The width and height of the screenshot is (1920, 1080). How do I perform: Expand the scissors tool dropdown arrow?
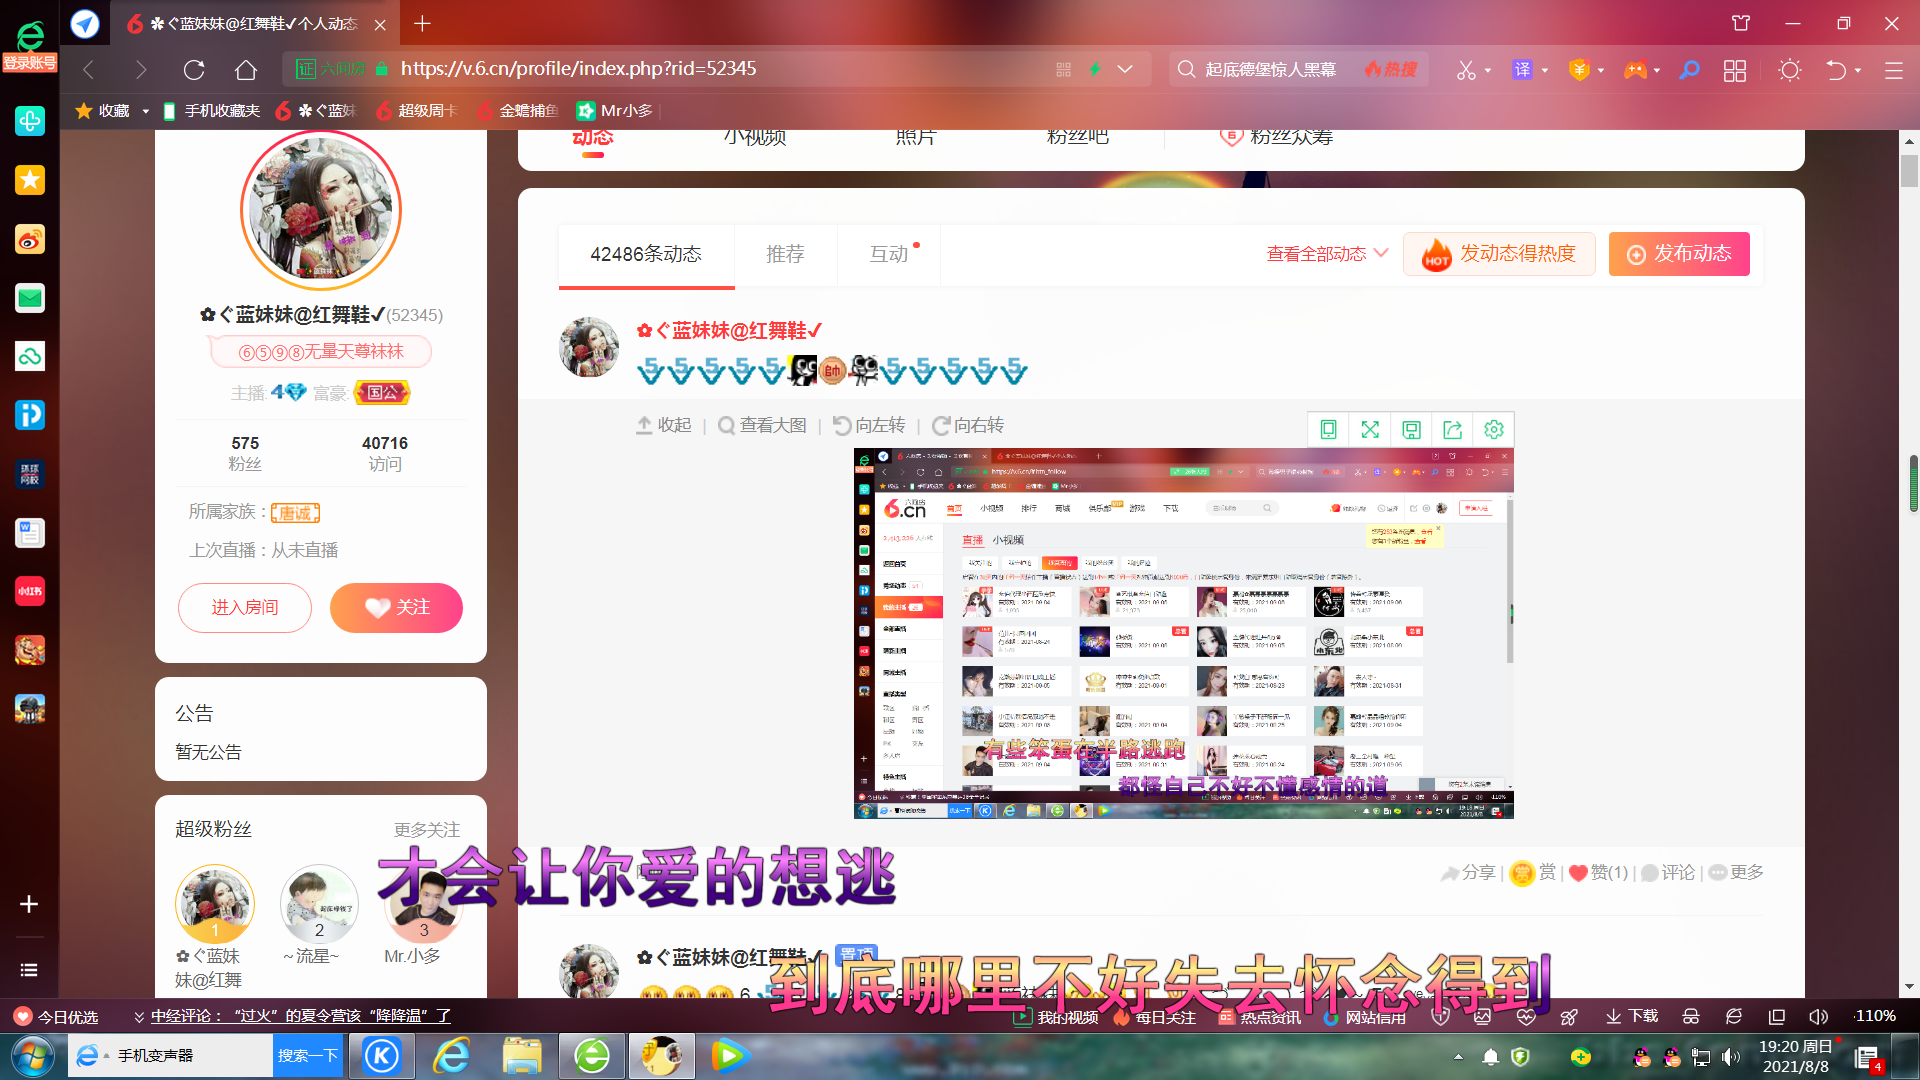(x=1488, y=70)
